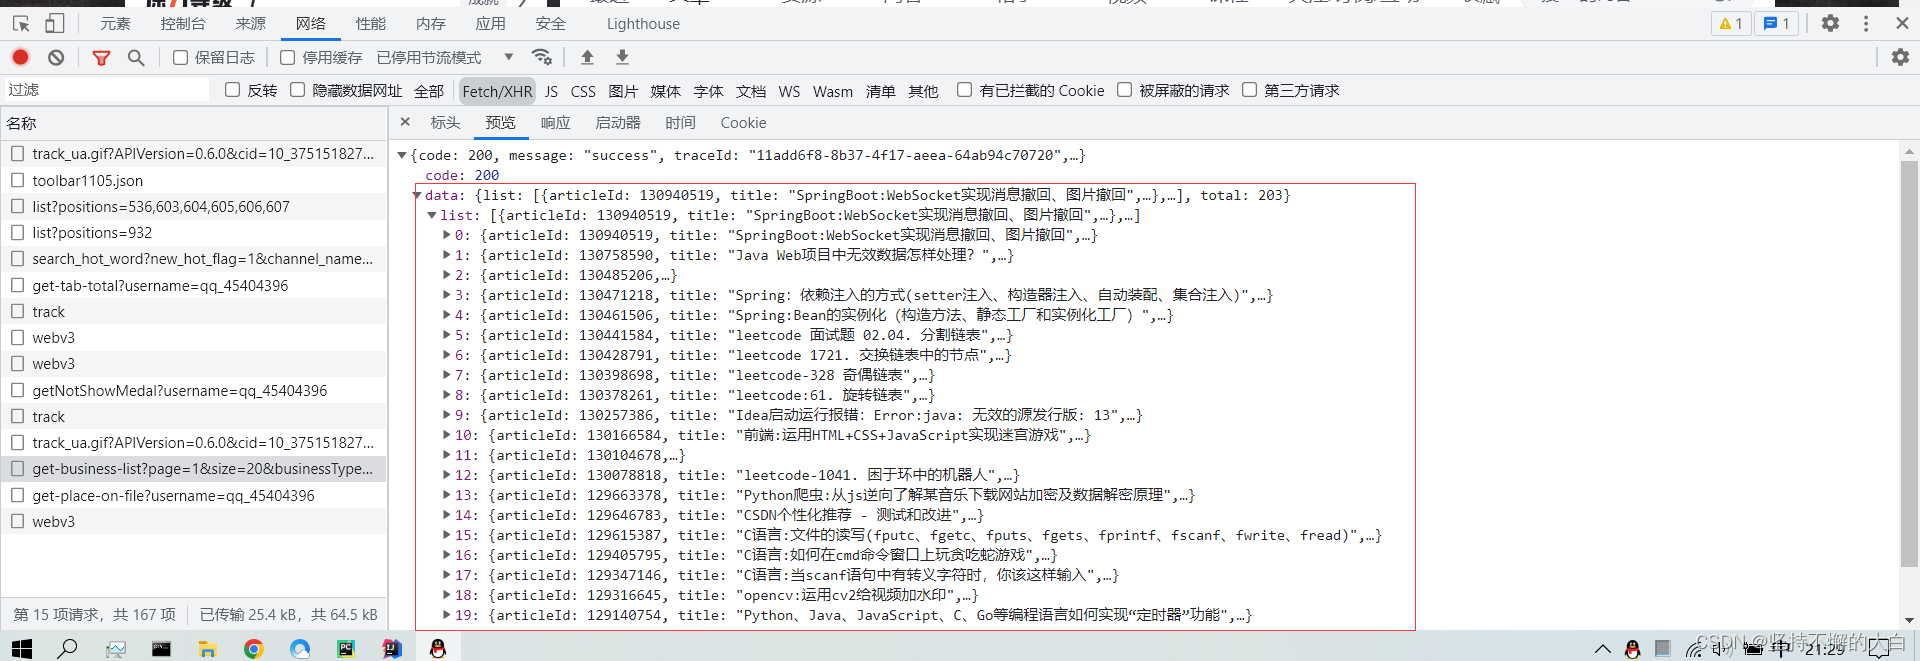Filter requests by Fetch/XHR type
Image resolution: width=1920 pixels, height=661 pixels.
click(x=497, y=91)
